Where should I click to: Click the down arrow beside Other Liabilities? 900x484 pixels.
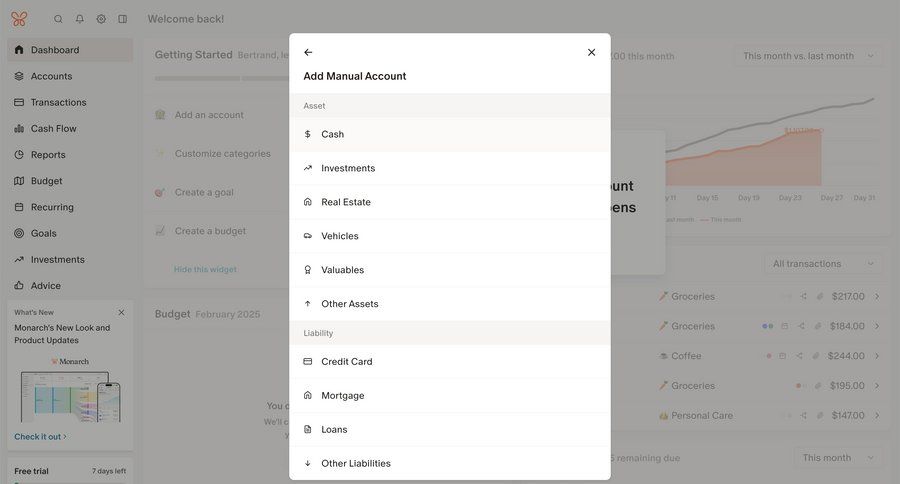point(308,463)
